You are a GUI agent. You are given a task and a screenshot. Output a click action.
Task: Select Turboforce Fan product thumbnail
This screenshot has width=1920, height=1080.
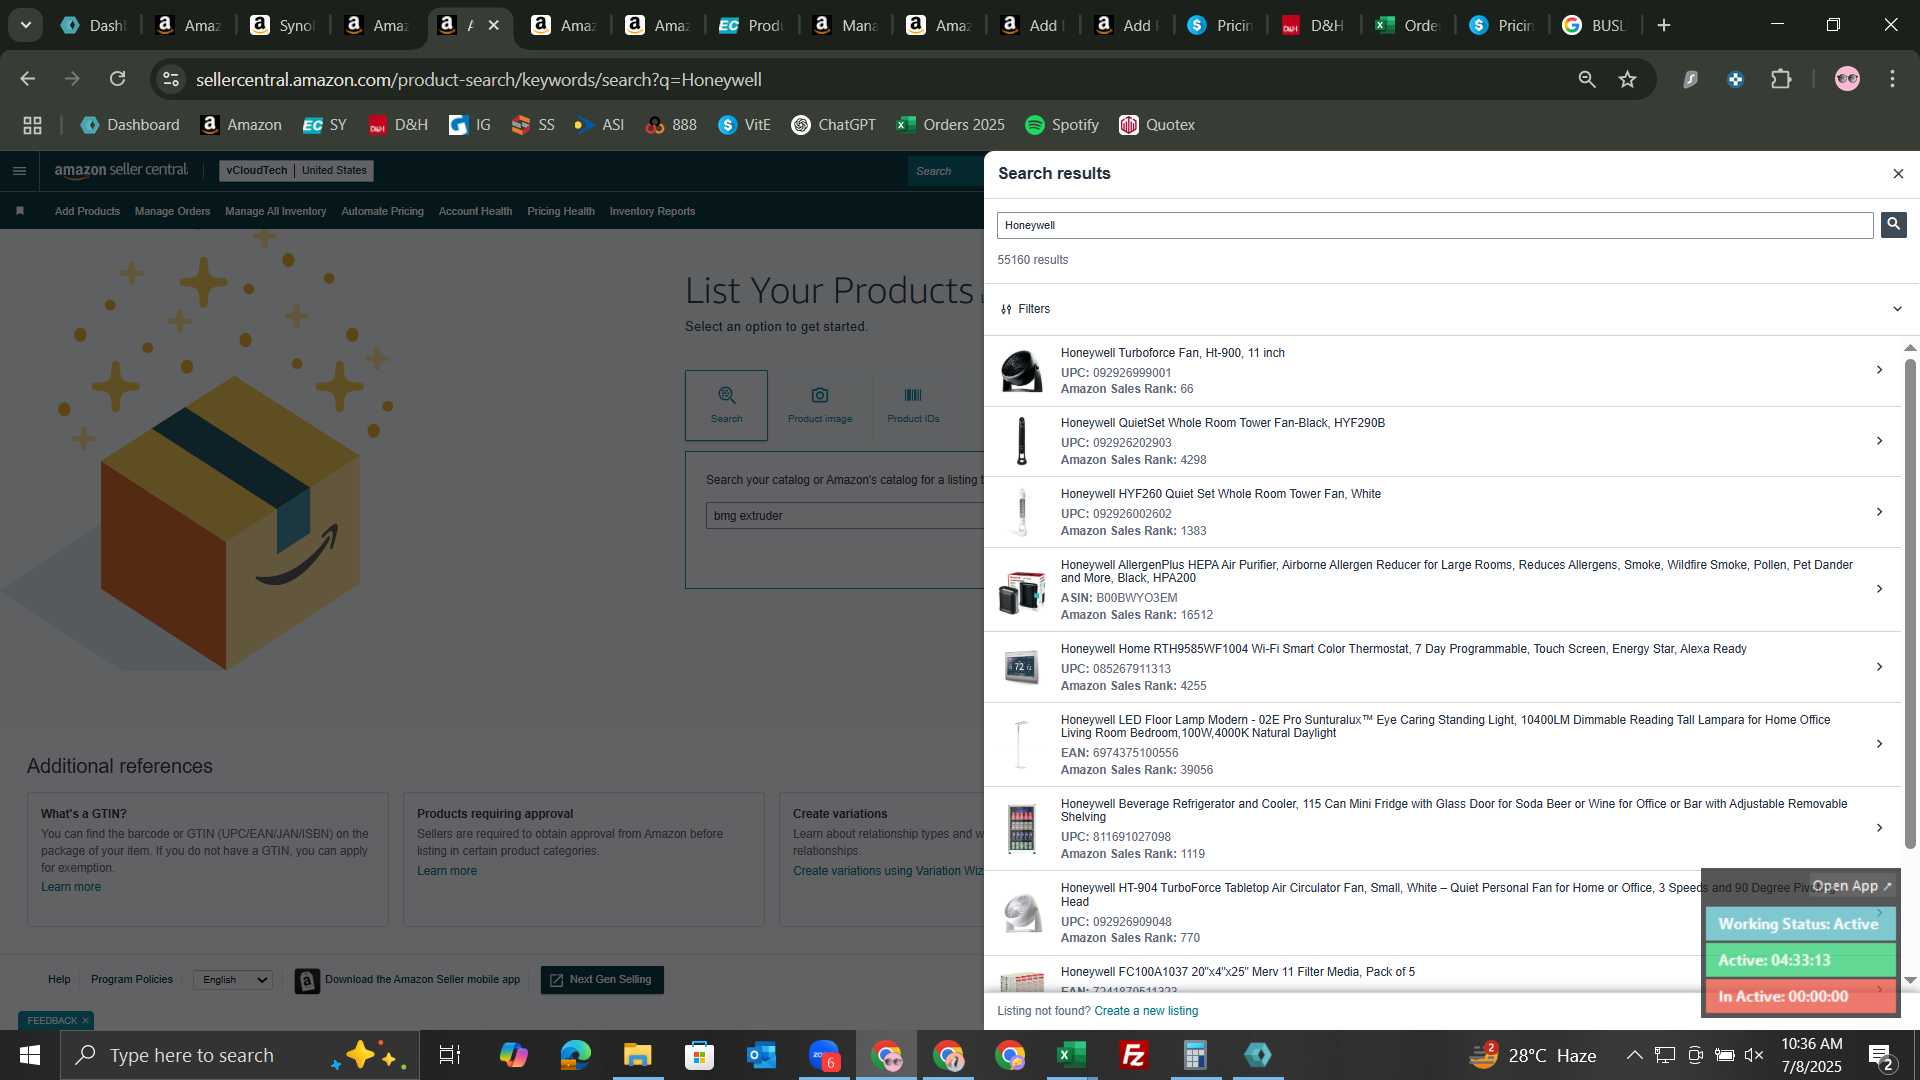click(1021, 371)
